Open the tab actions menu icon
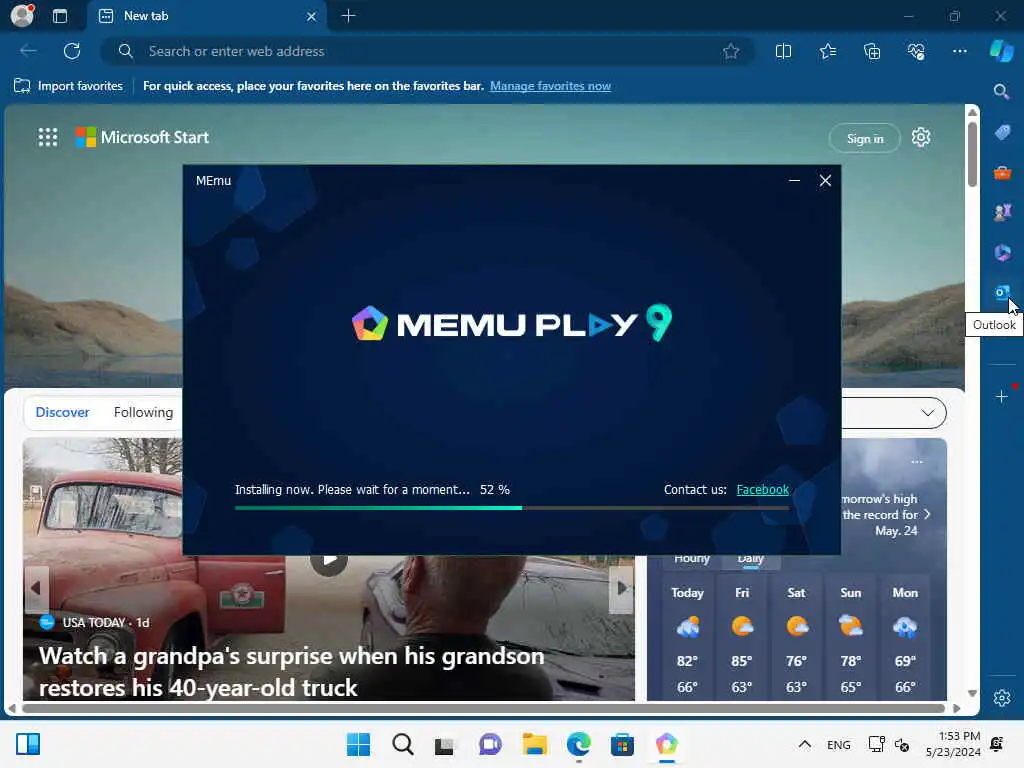 point(60,16)
